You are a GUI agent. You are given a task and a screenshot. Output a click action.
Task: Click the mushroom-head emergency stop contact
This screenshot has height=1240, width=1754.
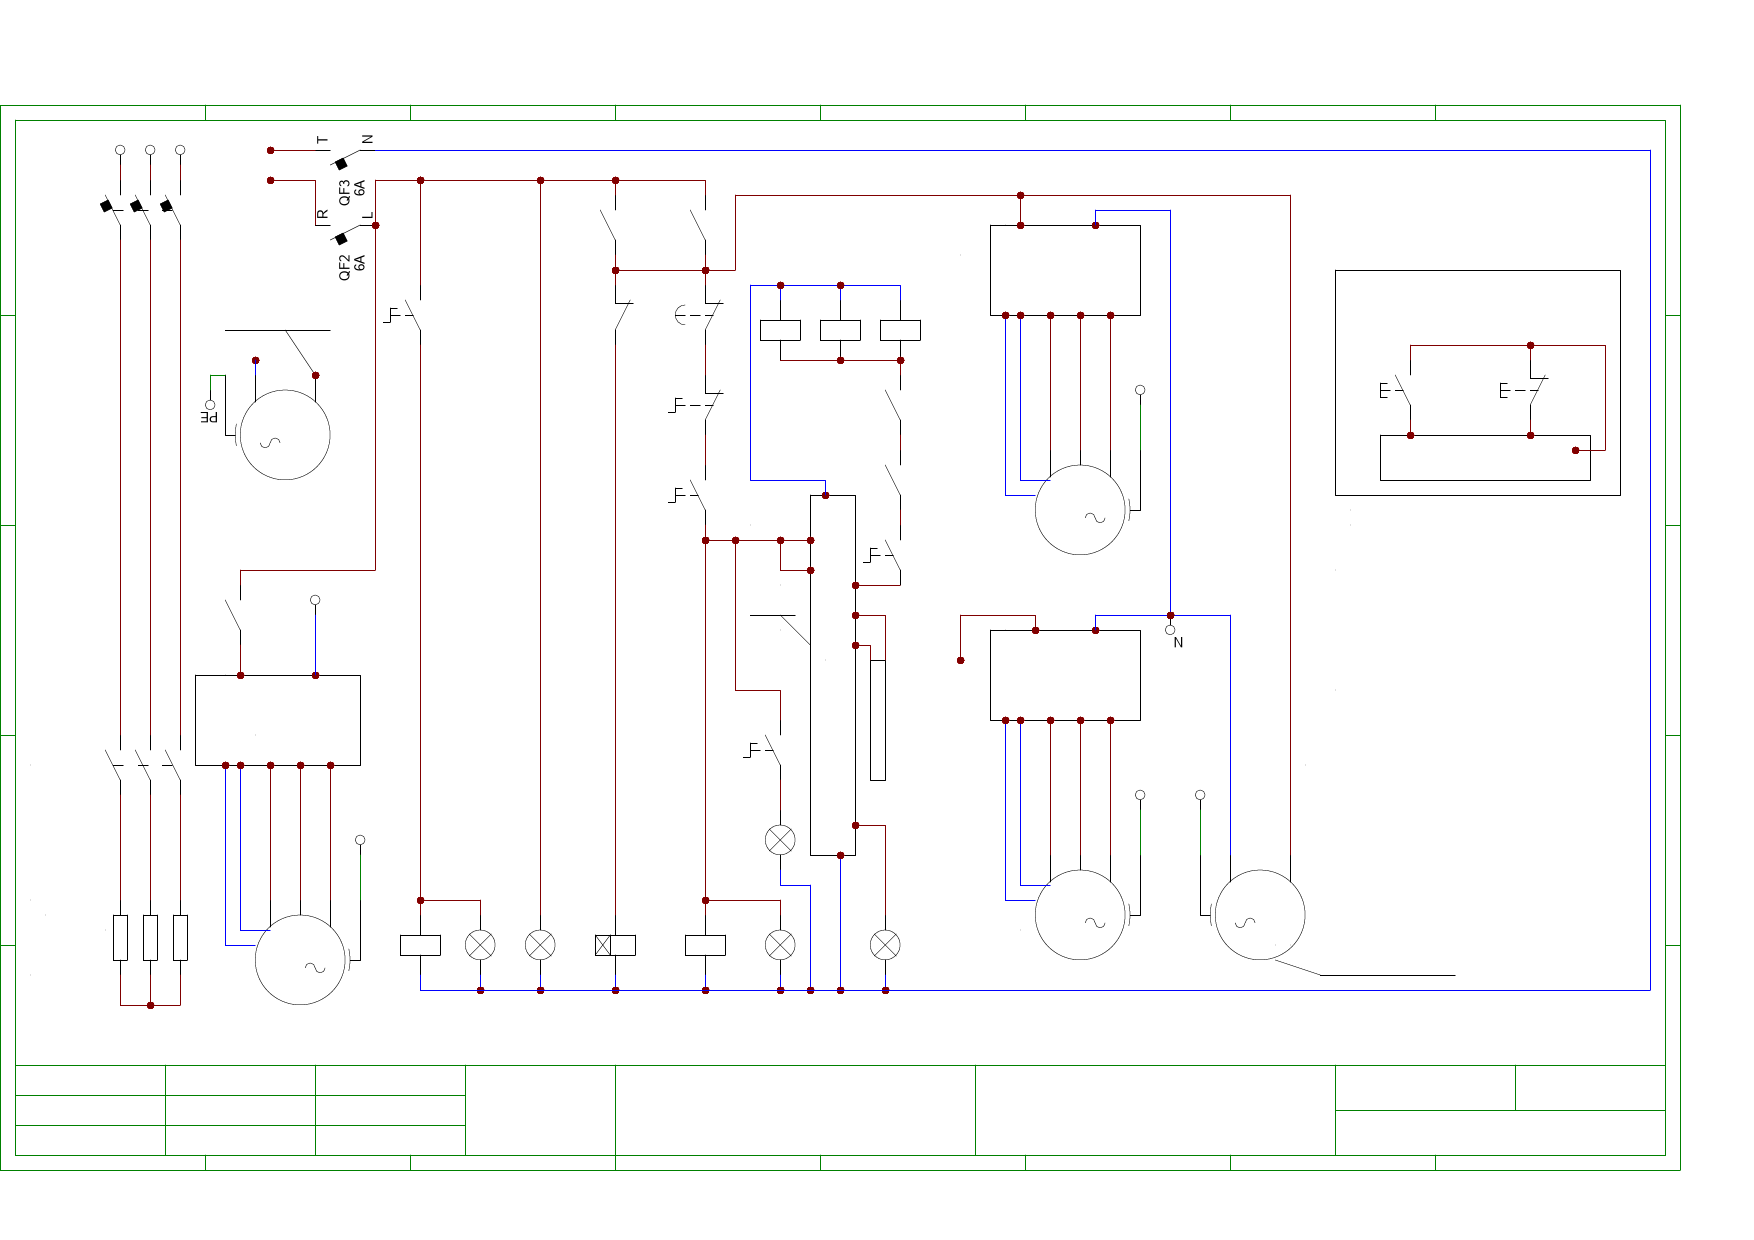click(x=698, y=316)
